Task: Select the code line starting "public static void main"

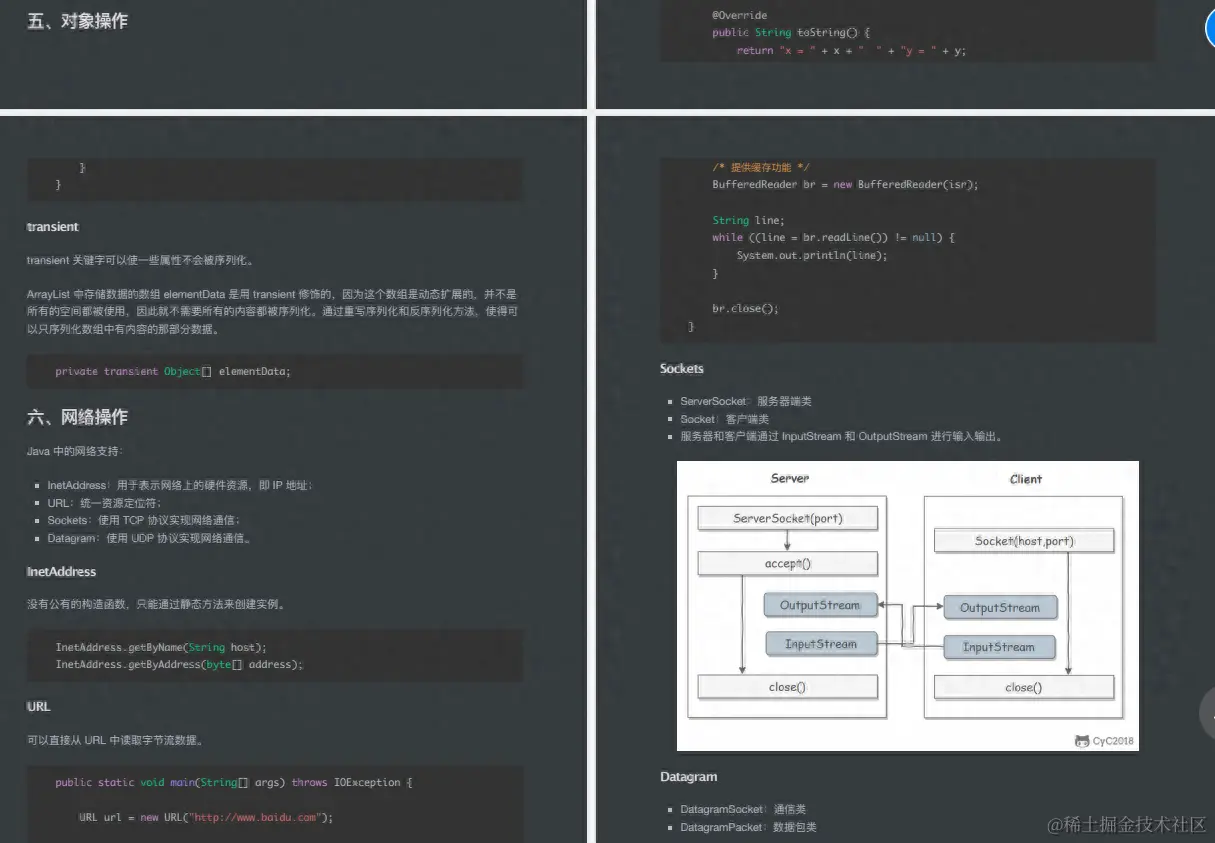Action: pos(234,782)
